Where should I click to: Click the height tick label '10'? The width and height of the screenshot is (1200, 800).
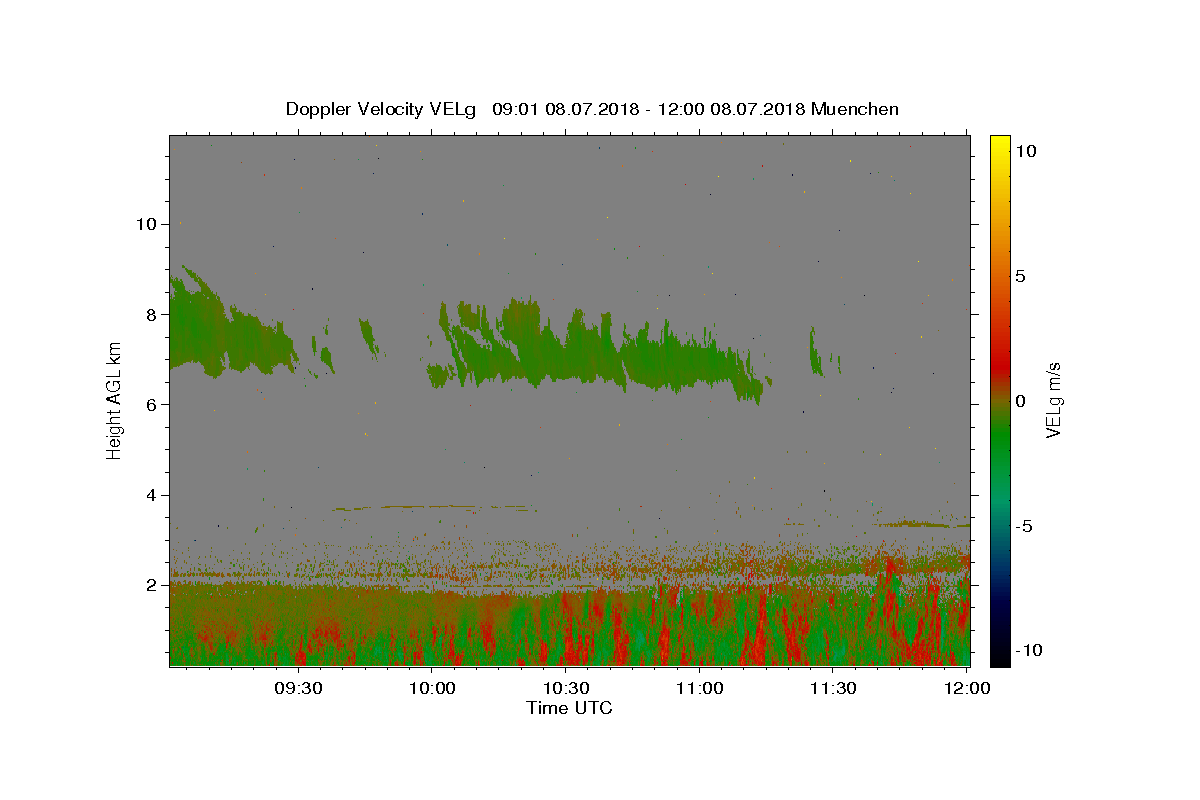[146, 224]
